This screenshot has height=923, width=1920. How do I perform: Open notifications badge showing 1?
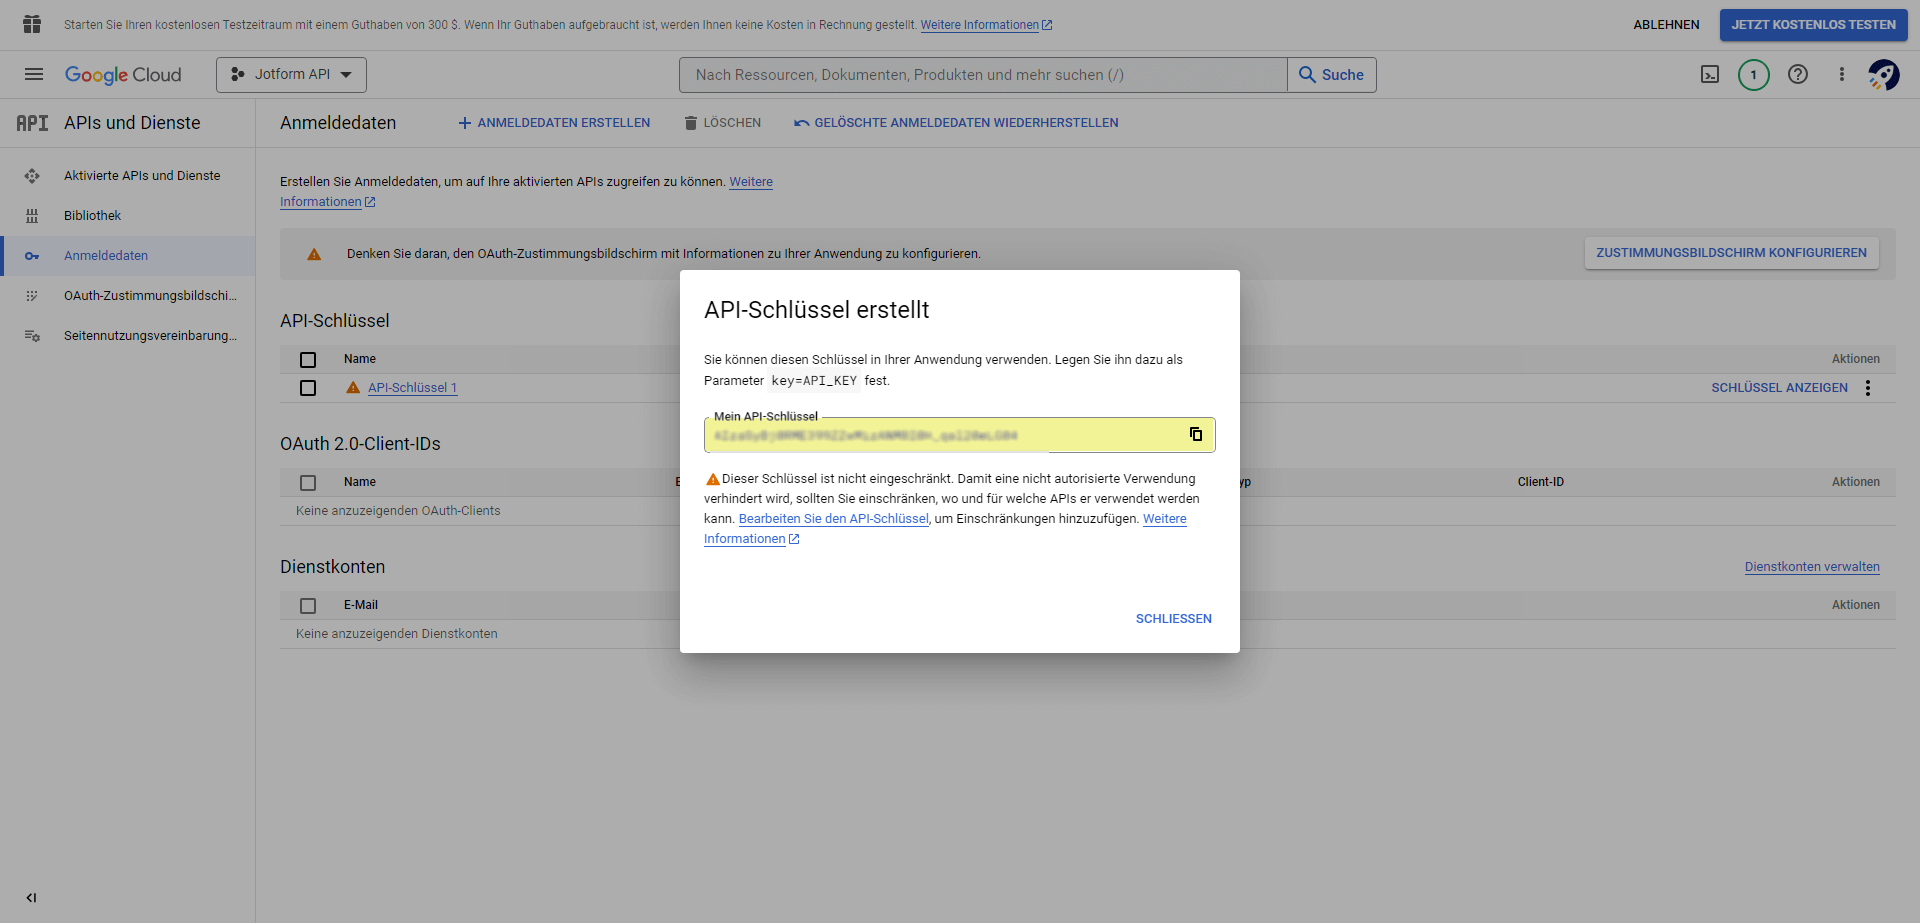(1753, 74)
